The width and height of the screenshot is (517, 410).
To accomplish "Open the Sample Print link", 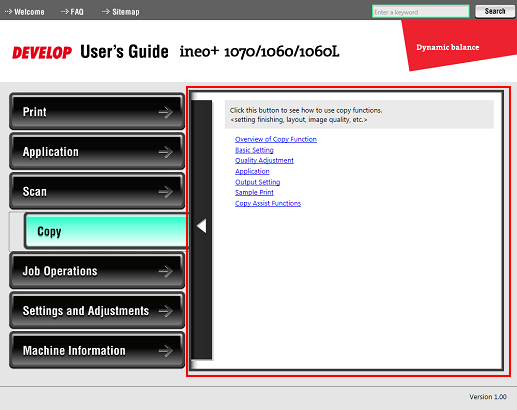I will tap(254, 192).
